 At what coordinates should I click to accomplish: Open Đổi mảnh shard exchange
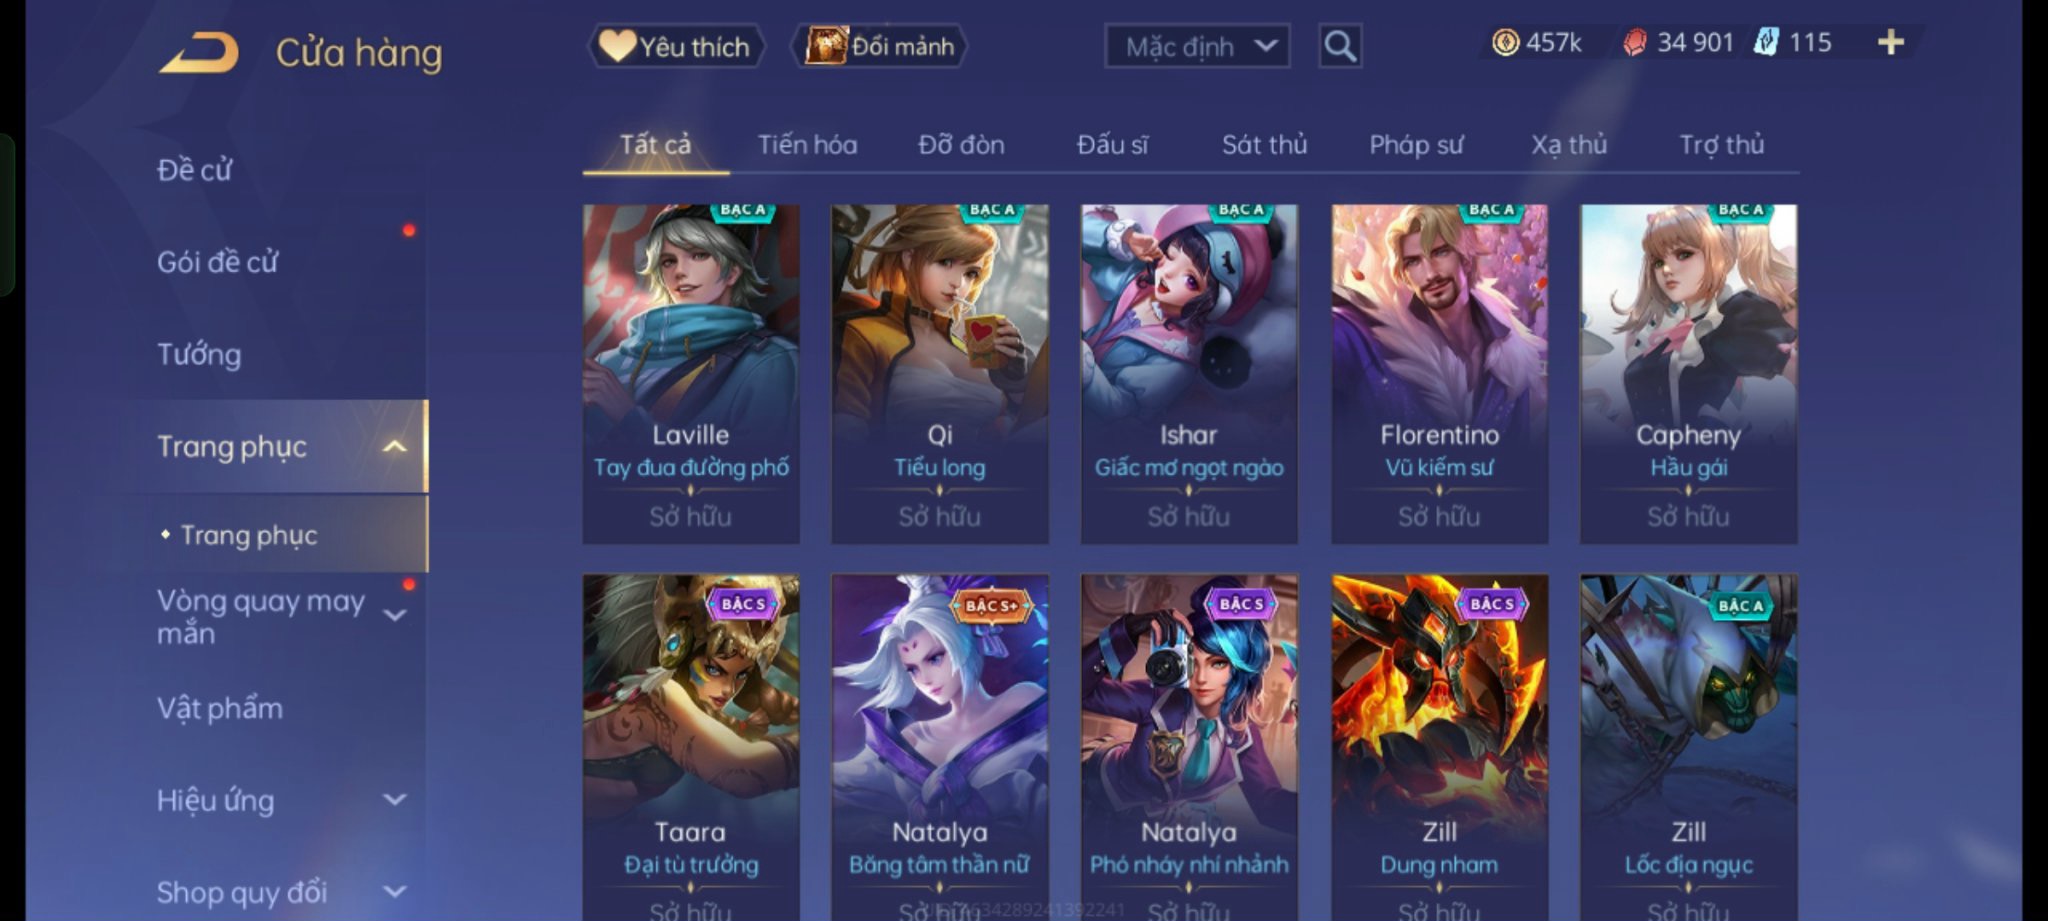[x=880, y=46]
